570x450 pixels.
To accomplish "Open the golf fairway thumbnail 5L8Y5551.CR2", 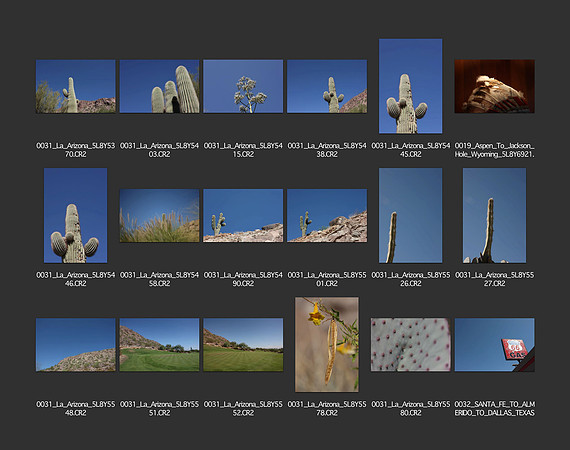I will pyautogui.click(x=160, y=345).
